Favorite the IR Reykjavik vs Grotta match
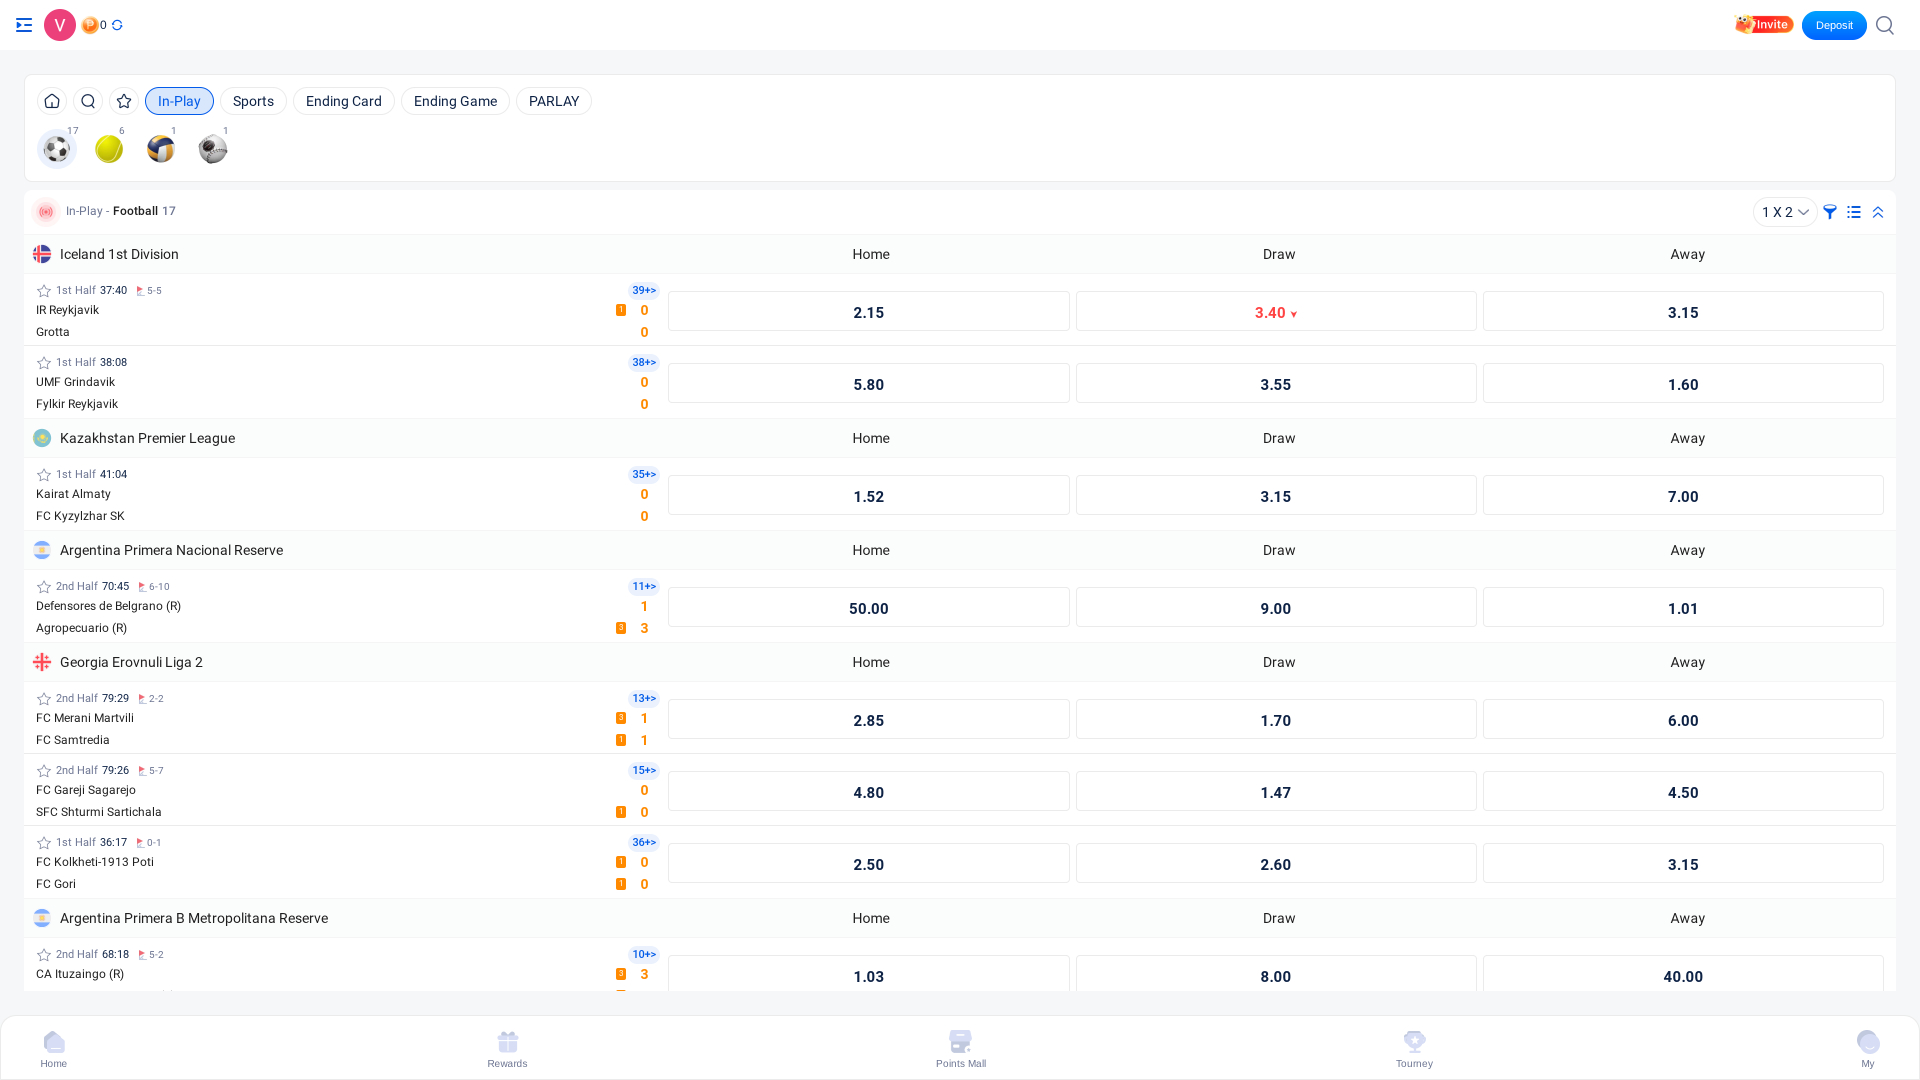This screenshot has width=1920, height=1080. point(44,291)
